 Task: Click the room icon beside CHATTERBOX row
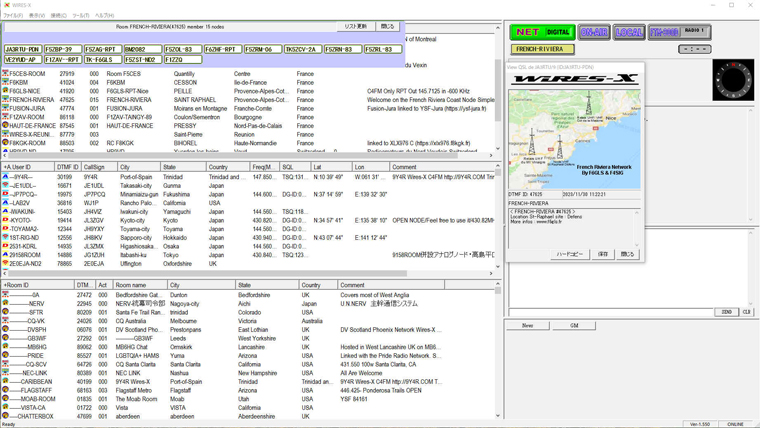click(x=5, y=416)
